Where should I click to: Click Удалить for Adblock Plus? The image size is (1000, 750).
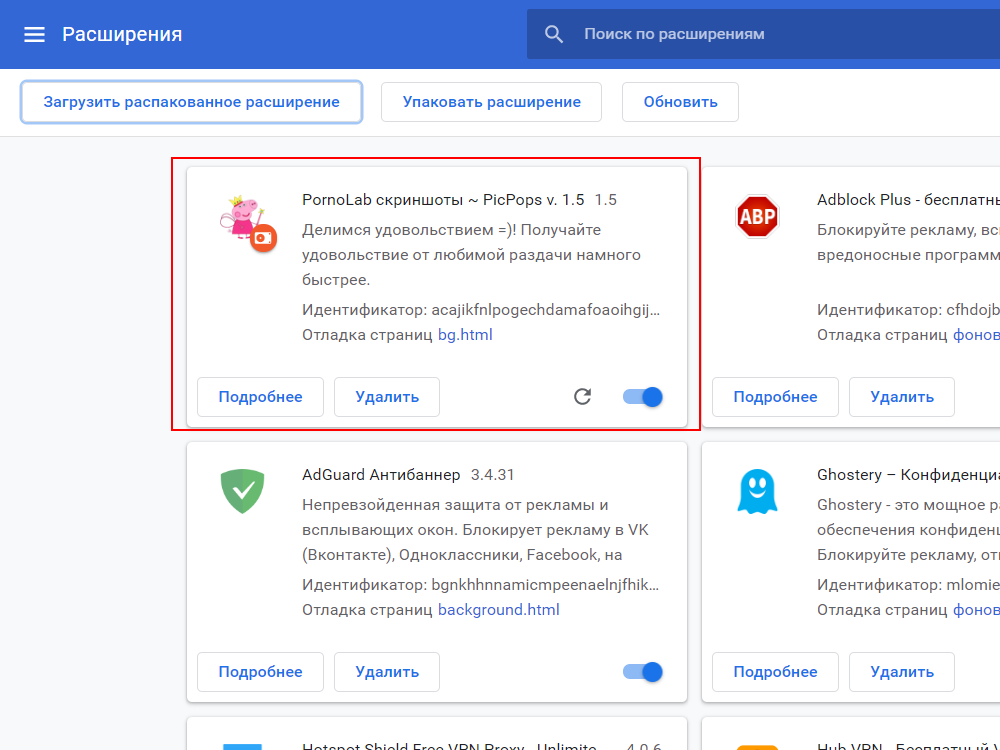[x=902, y=397]
